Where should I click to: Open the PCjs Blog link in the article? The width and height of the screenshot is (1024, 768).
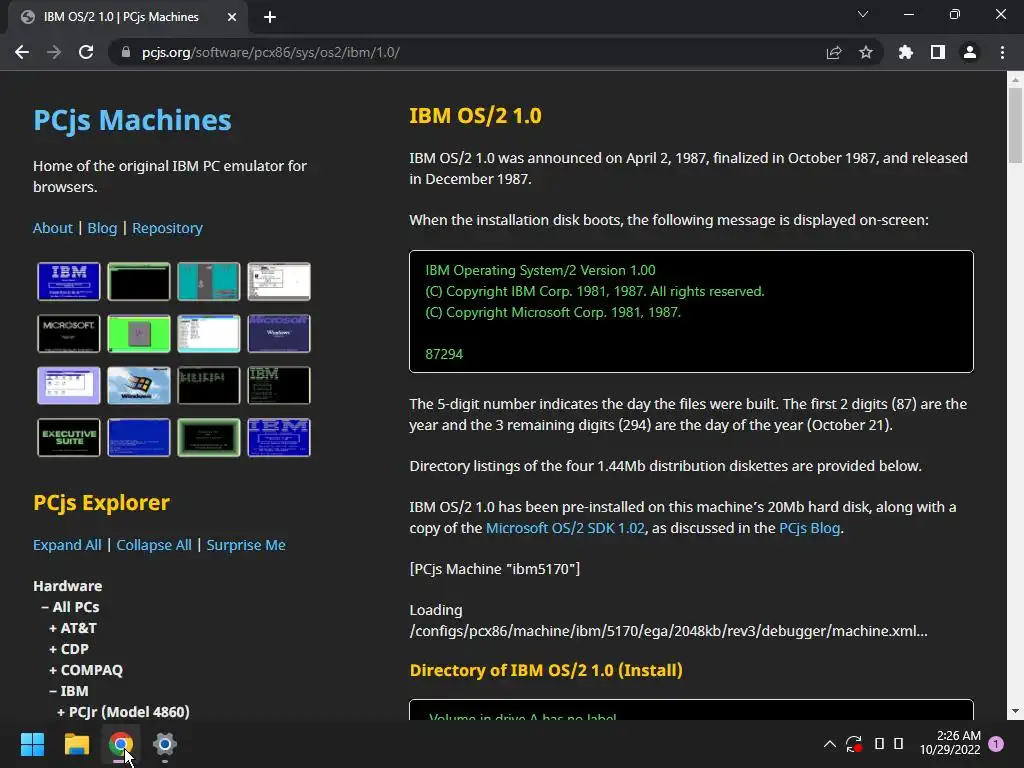[809, 528]
